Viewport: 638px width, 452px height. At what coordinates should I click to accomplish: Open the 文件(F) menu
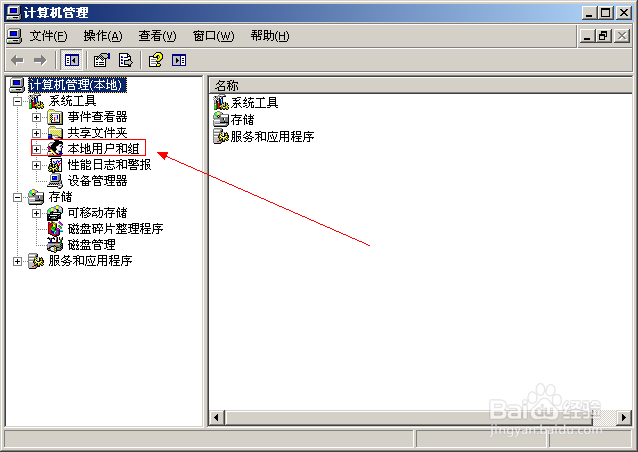point(48,36)
